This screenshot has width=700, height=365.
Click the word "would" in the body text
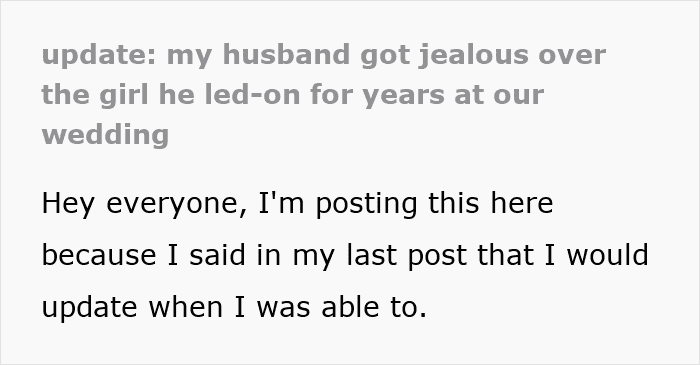[608, 255]
